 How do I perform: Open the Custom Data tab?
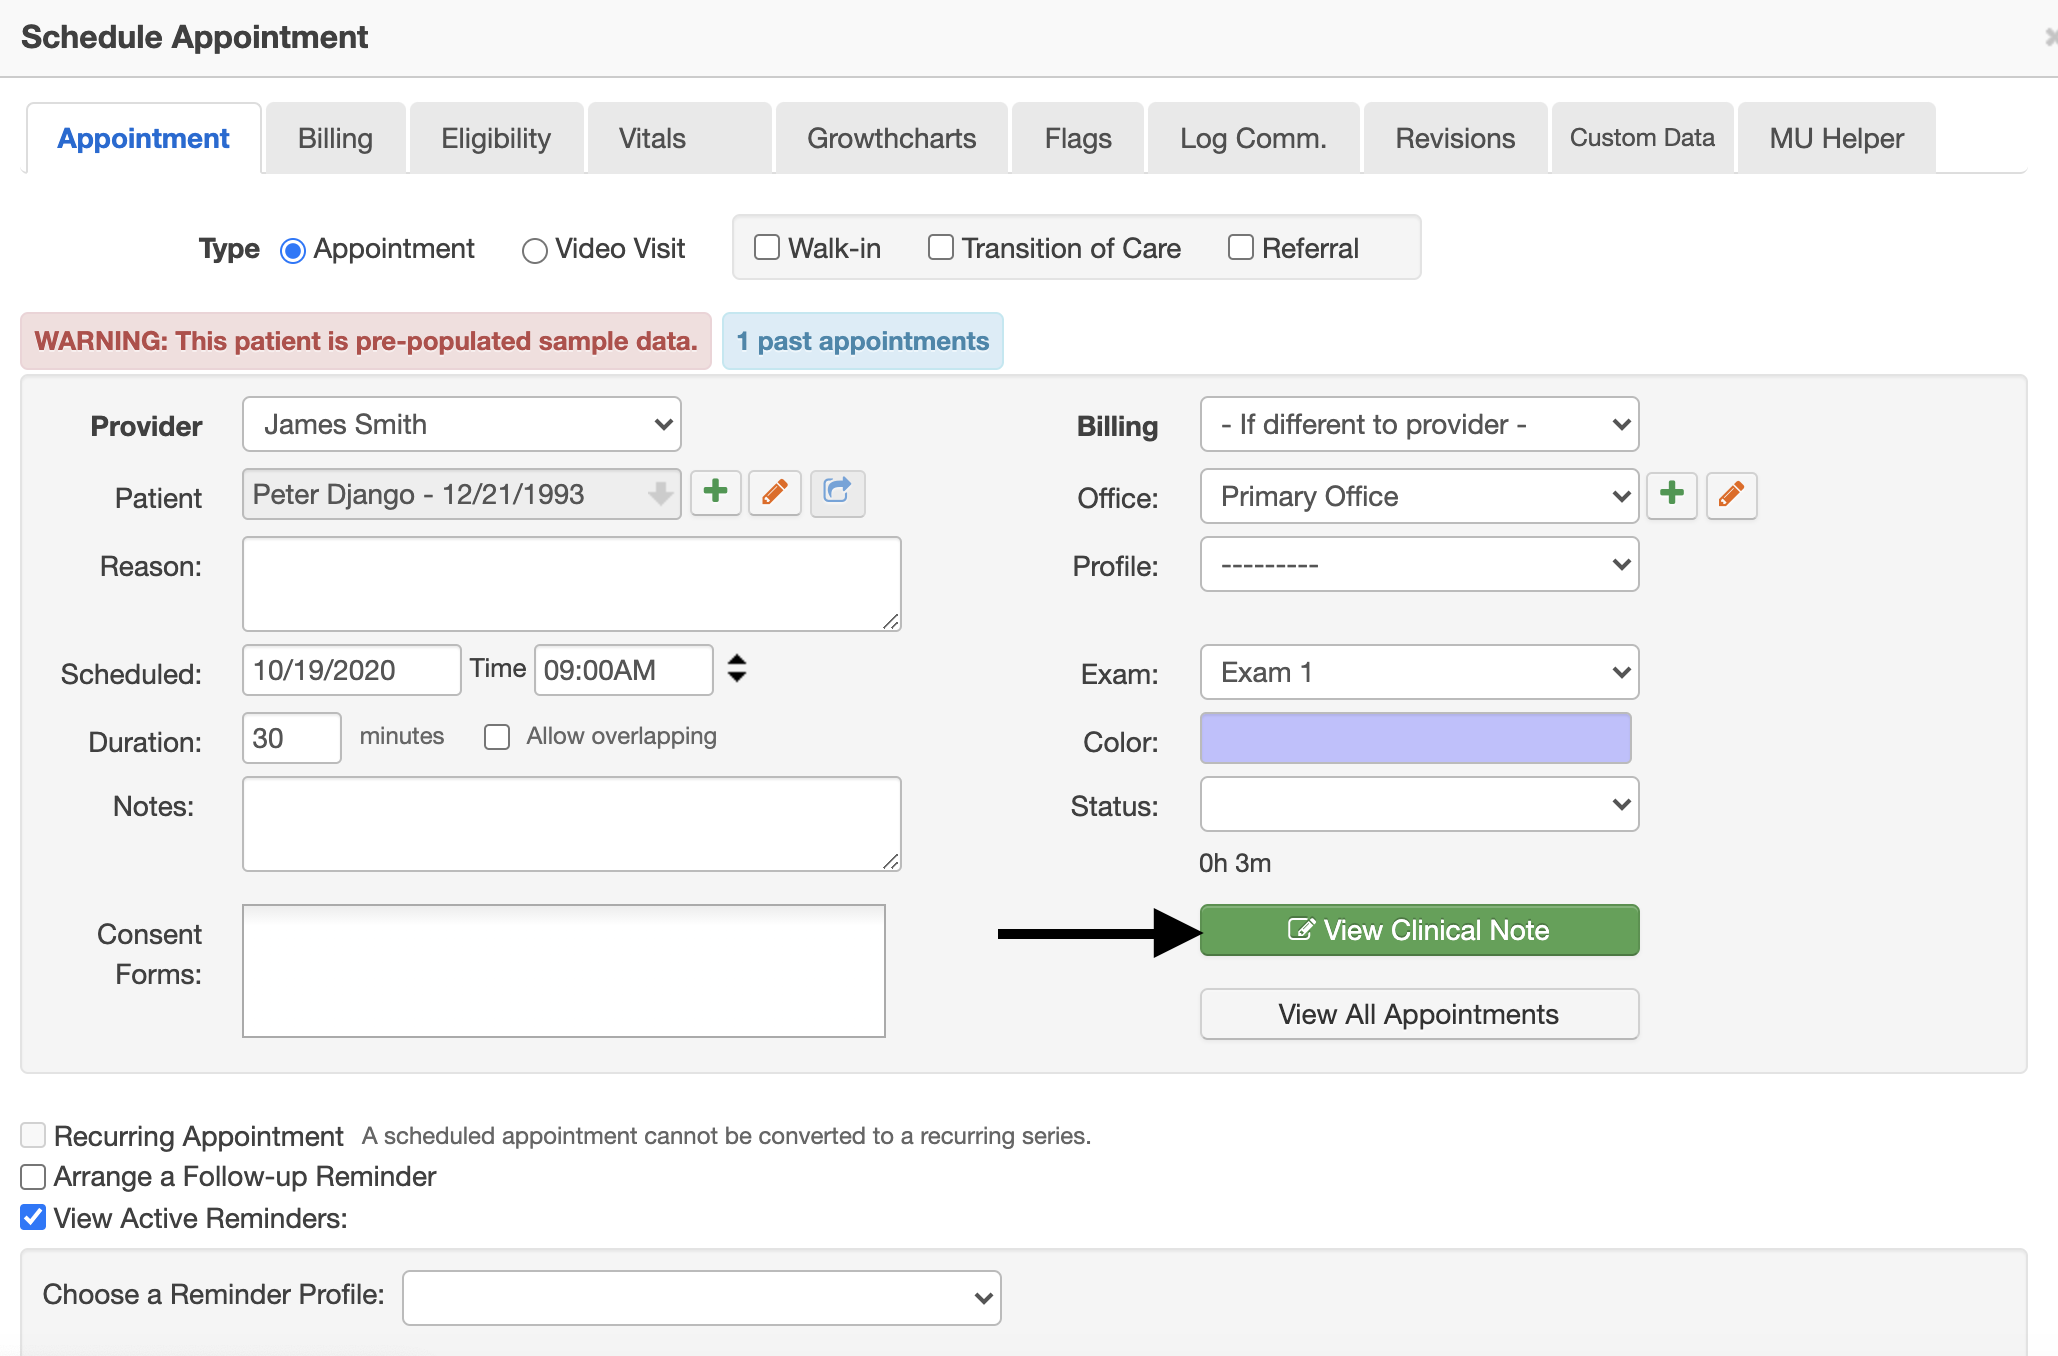click(x=1642, y=138)
